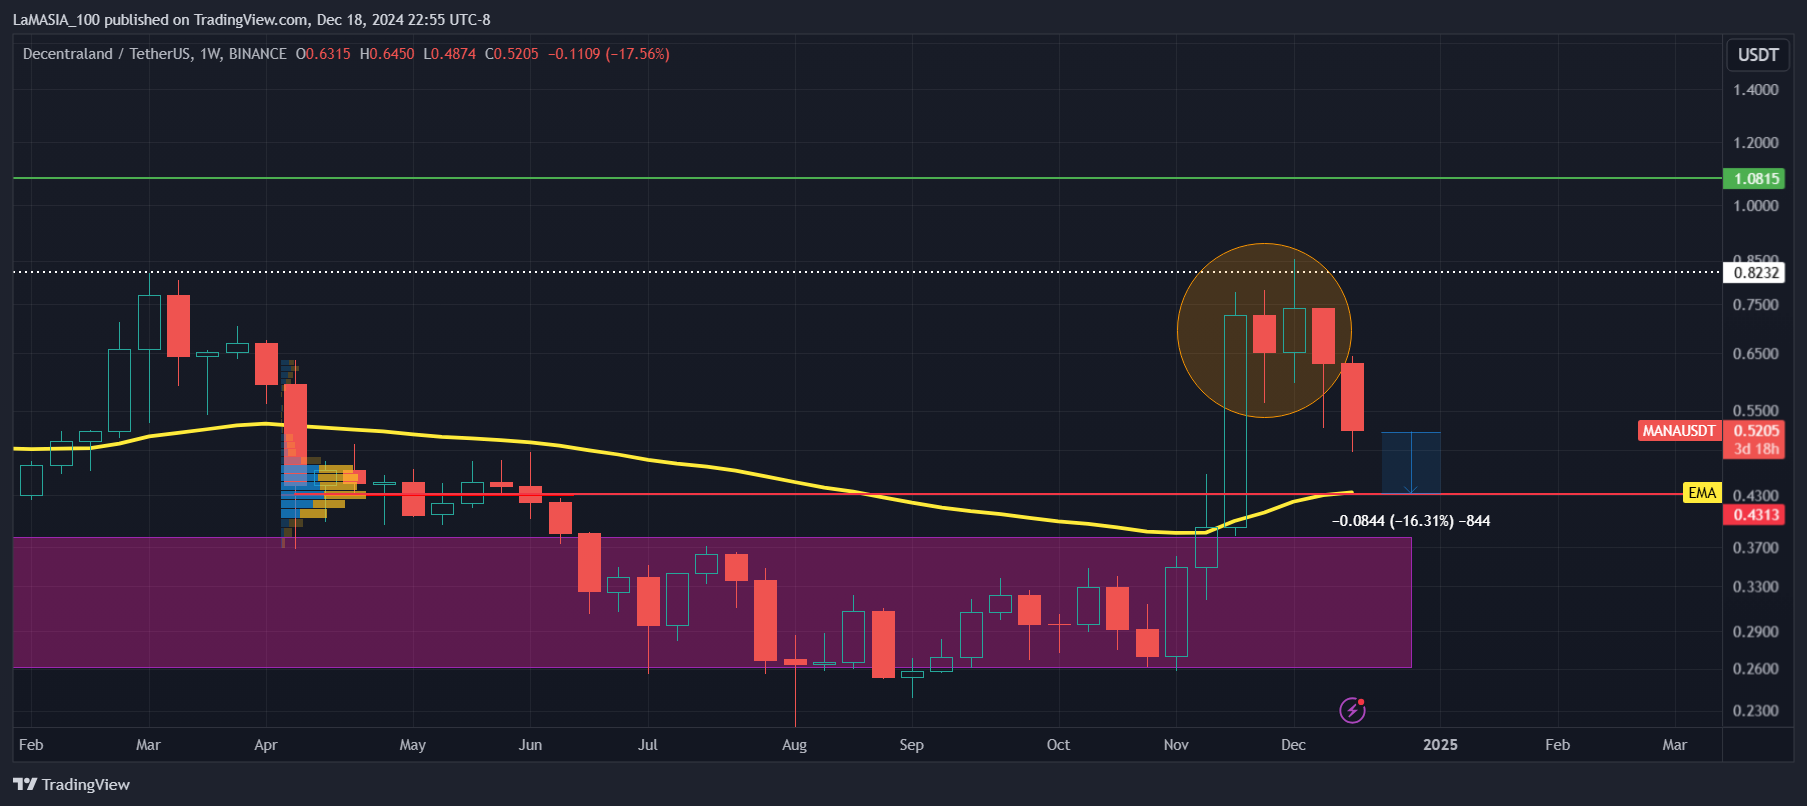1807x806 pixels.
Task: Click the TradingView logo at bottom left
Action: click(71, 784)
